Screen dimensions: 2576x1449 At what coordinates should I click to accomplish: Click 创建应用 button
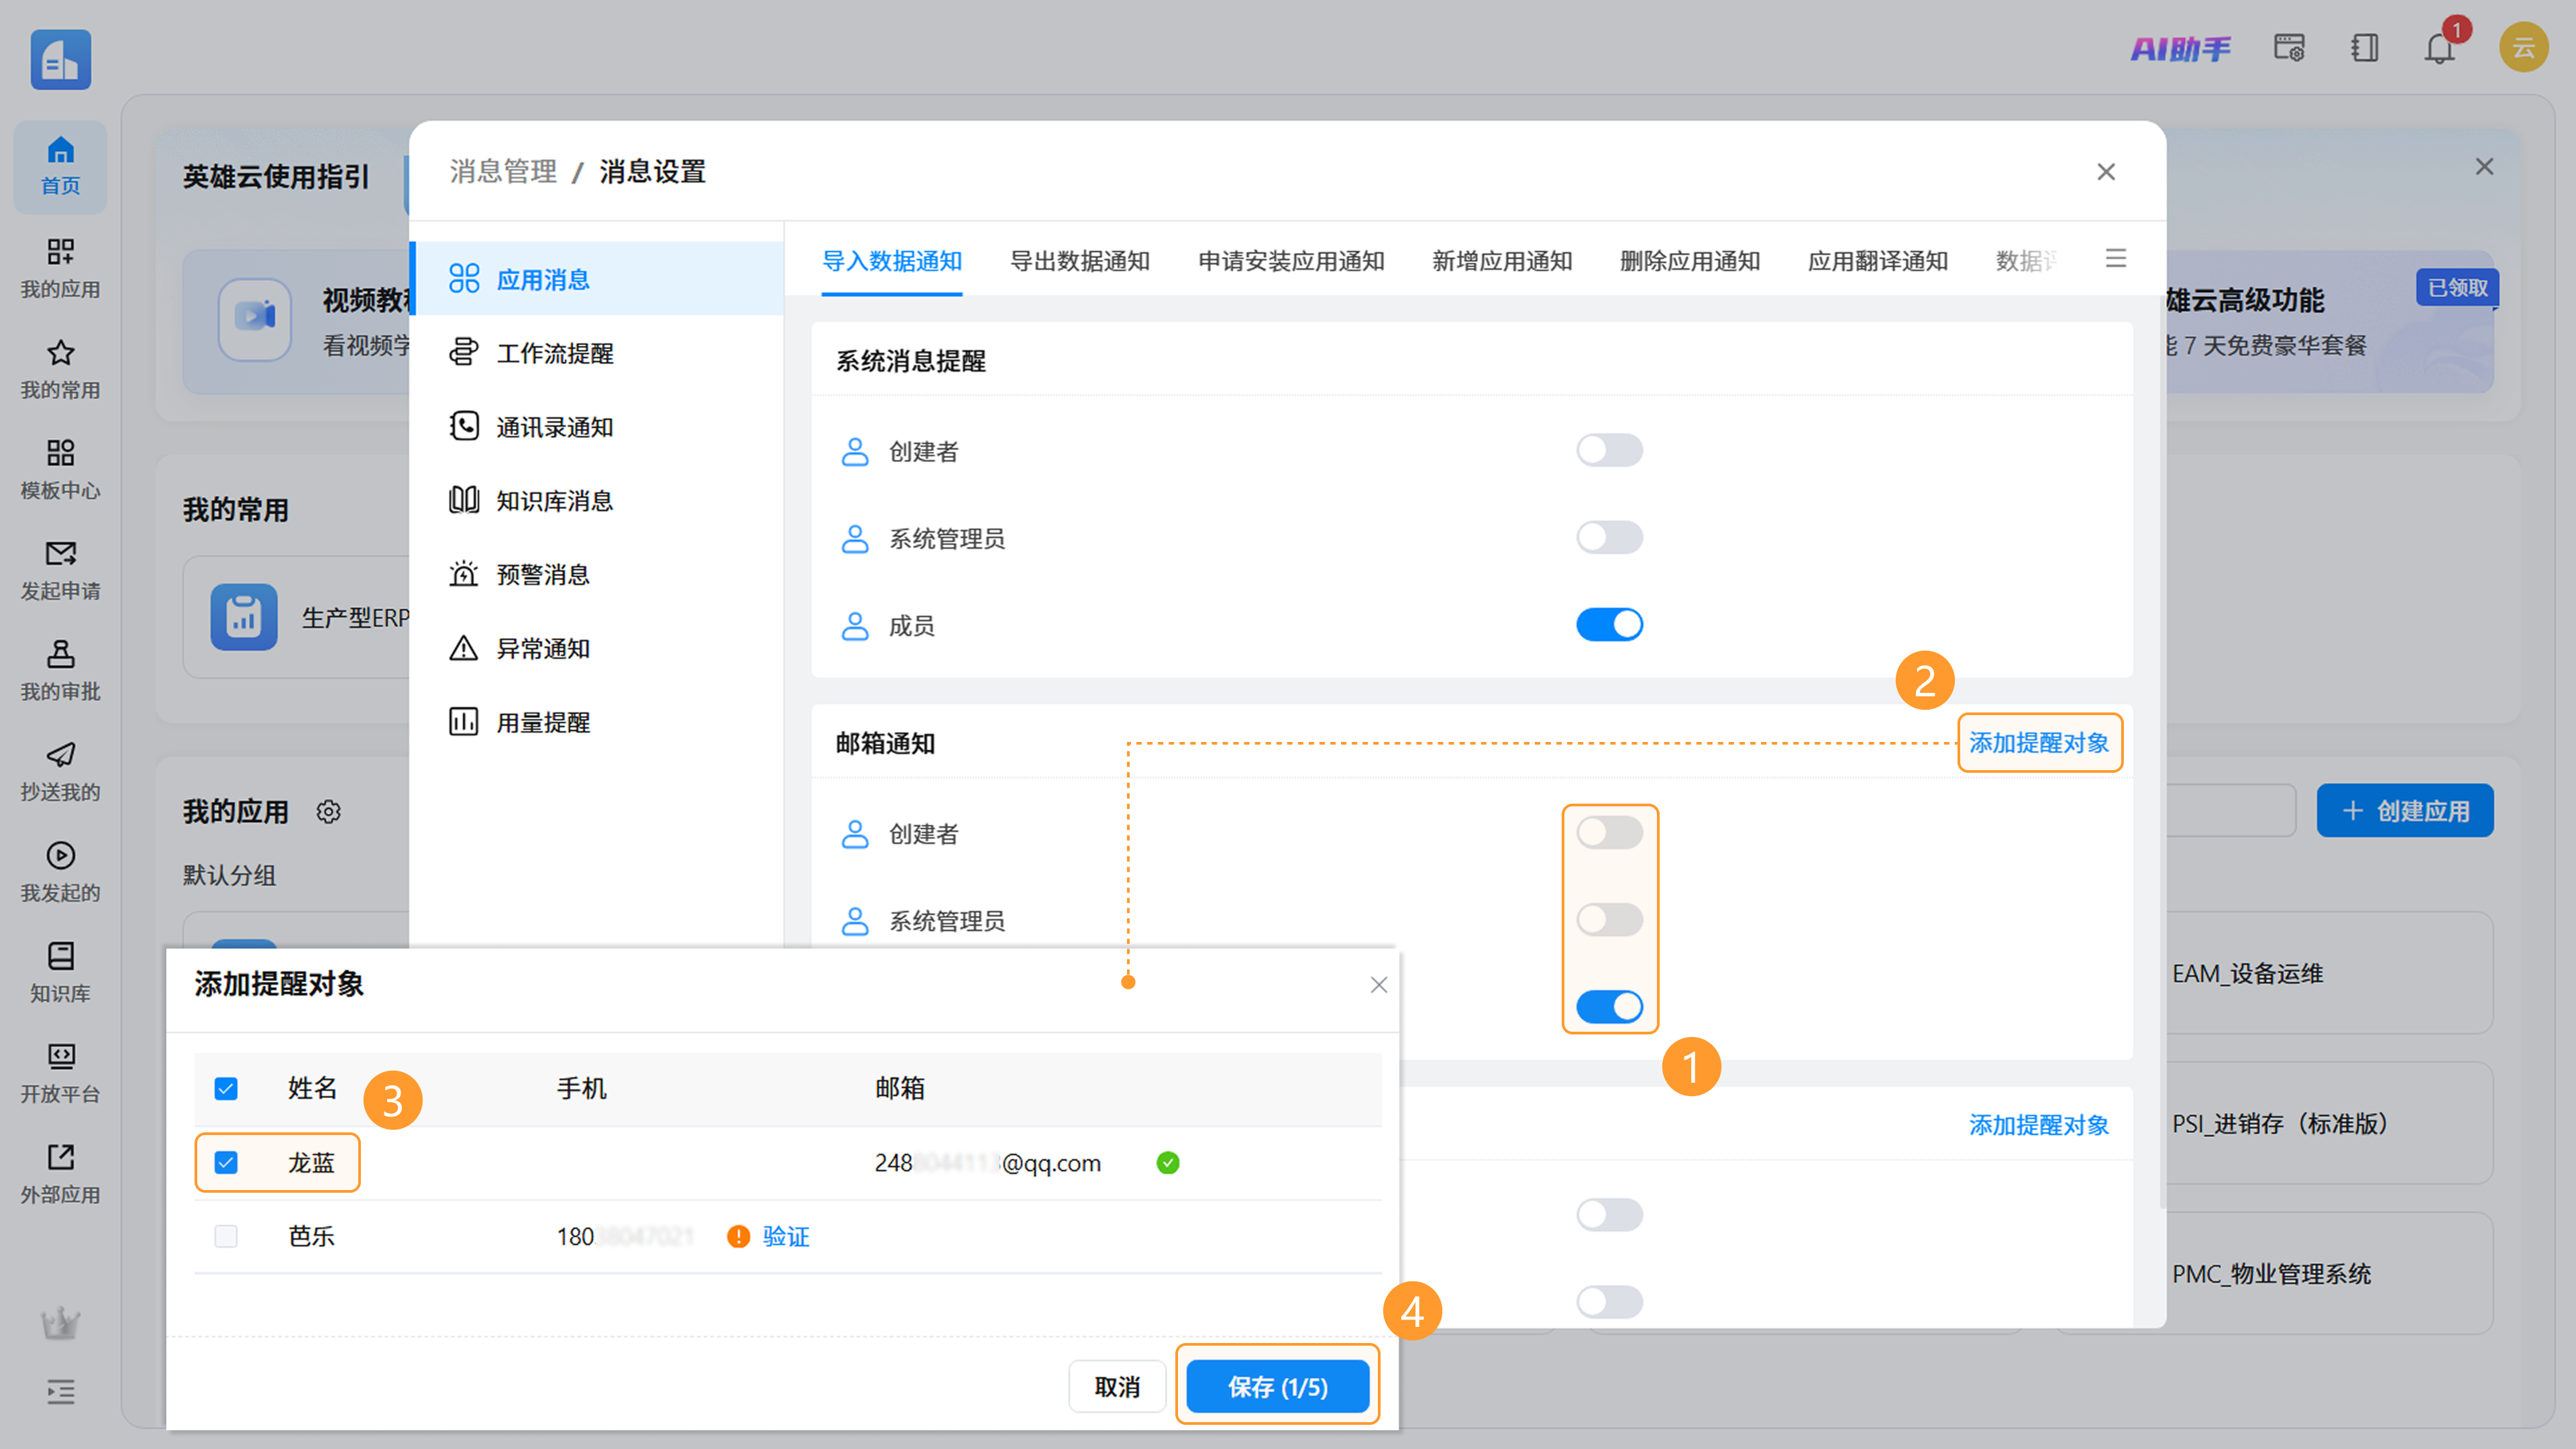(2404, 810)
